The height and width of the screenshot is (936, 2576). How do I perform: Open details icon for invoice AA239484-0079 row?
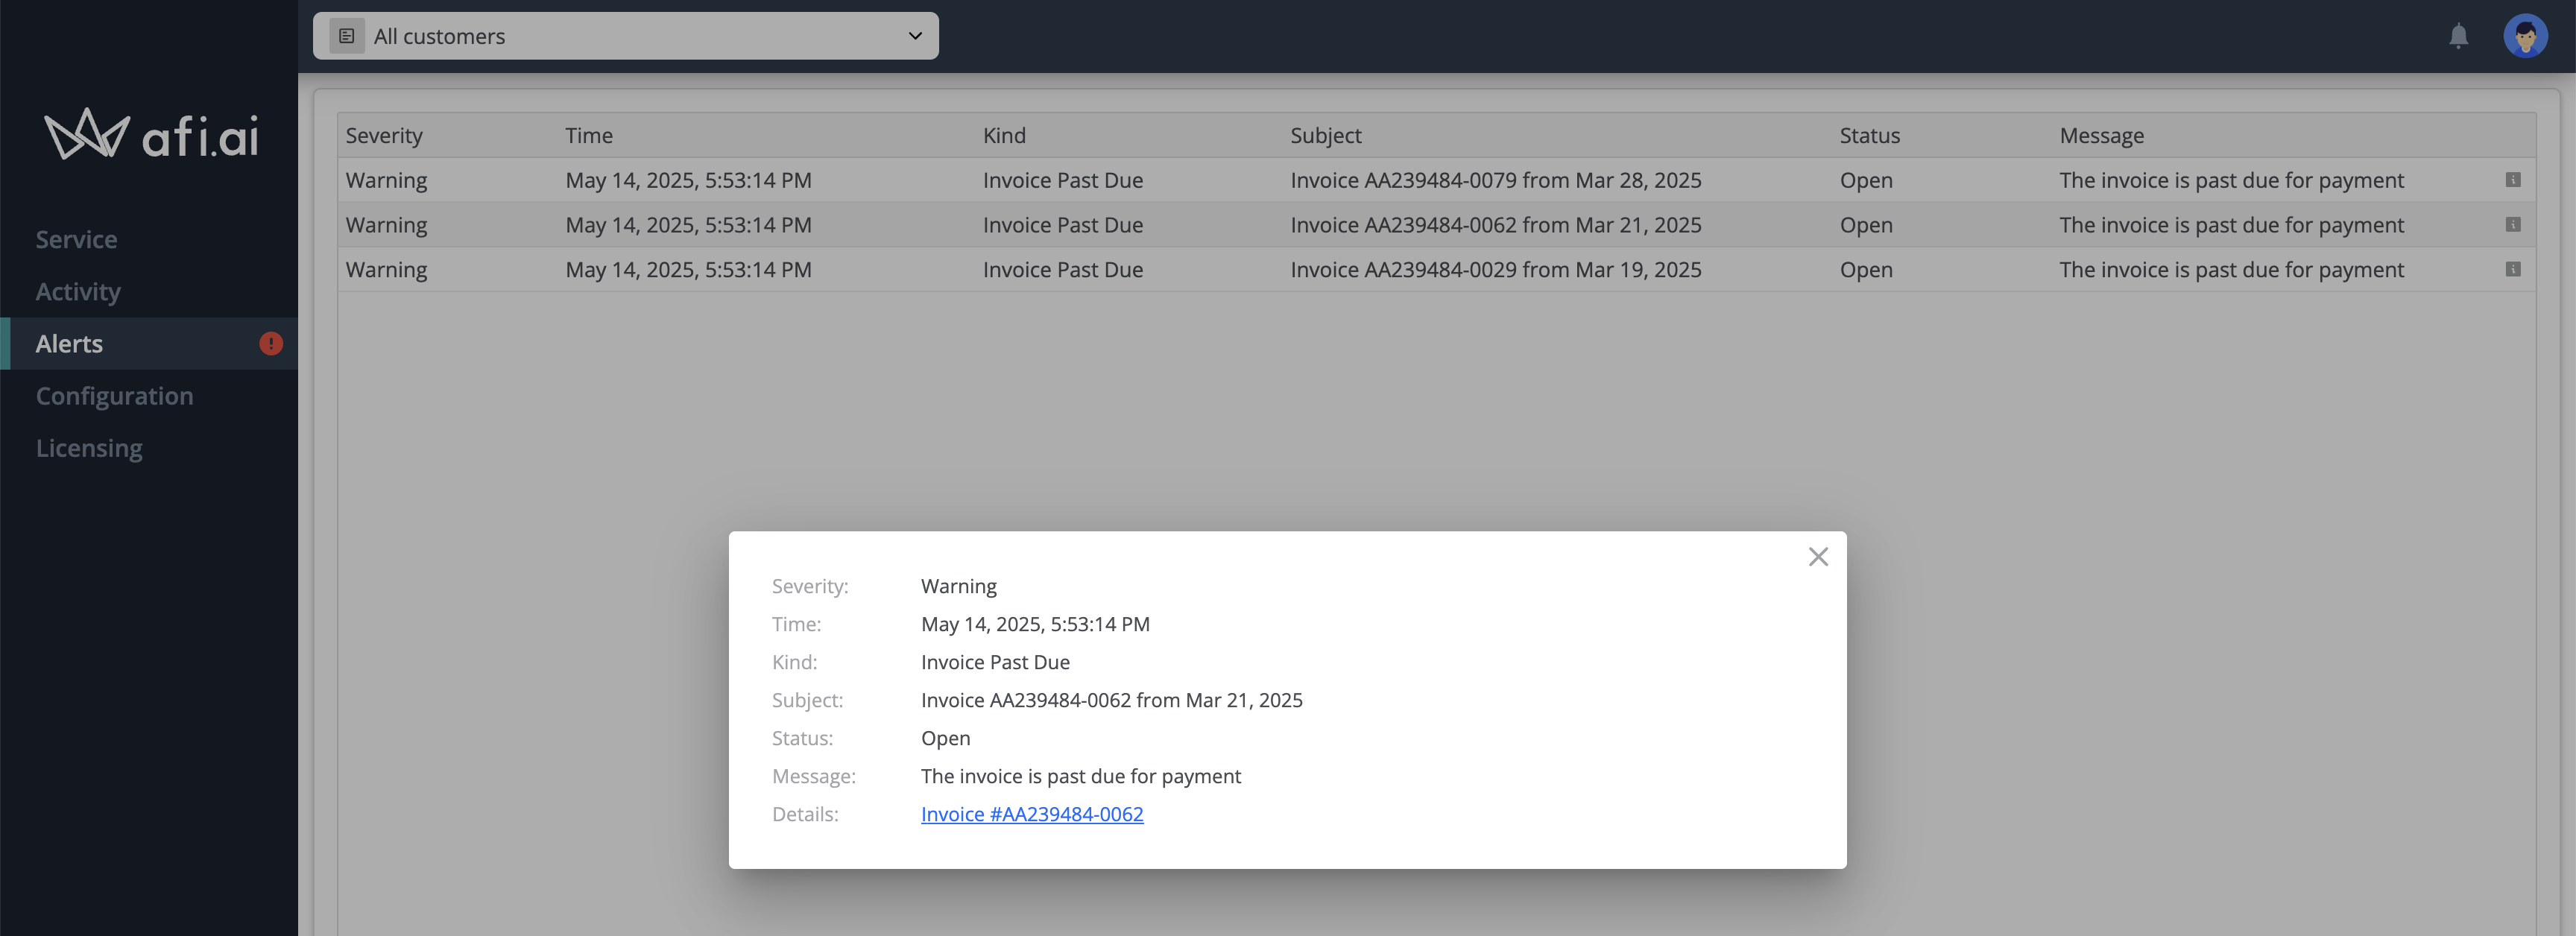tap(2512, 180)
